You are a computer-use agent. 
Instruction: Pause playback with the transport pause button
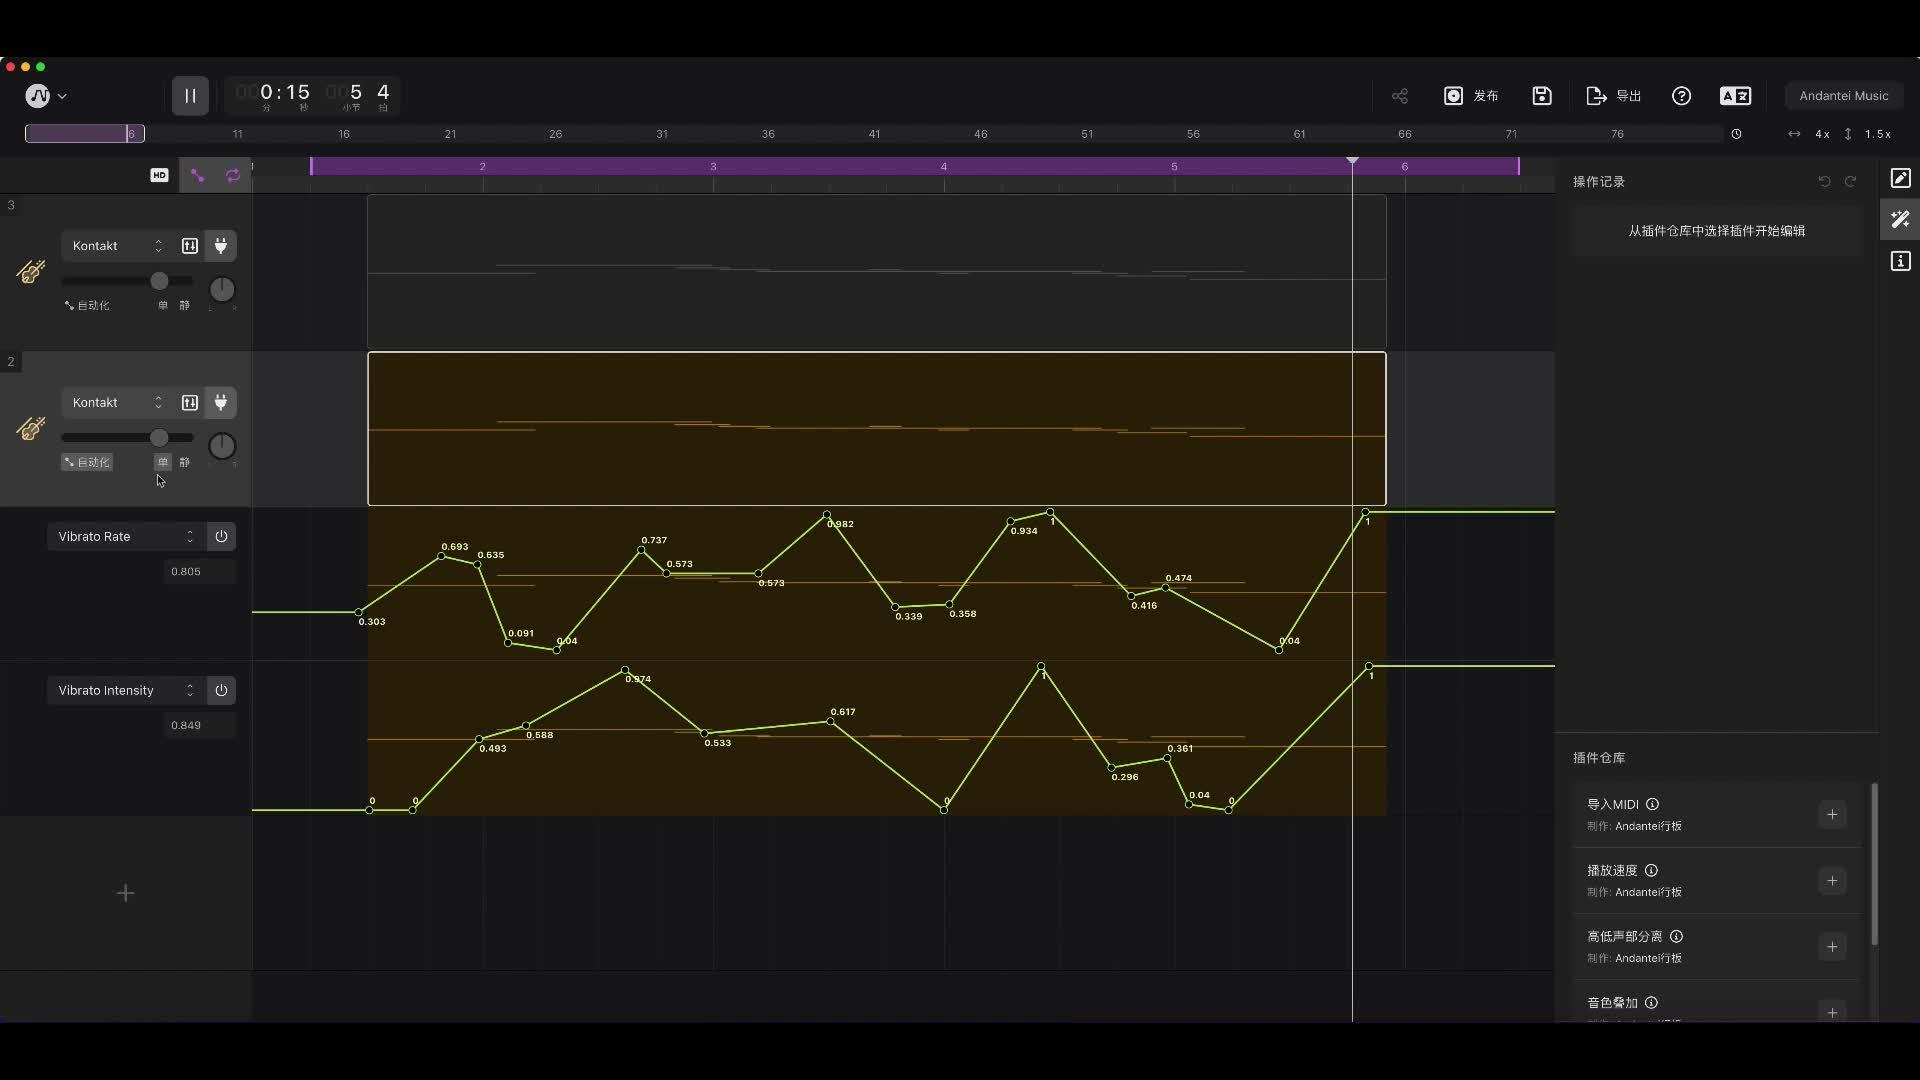tap(189, 95)
